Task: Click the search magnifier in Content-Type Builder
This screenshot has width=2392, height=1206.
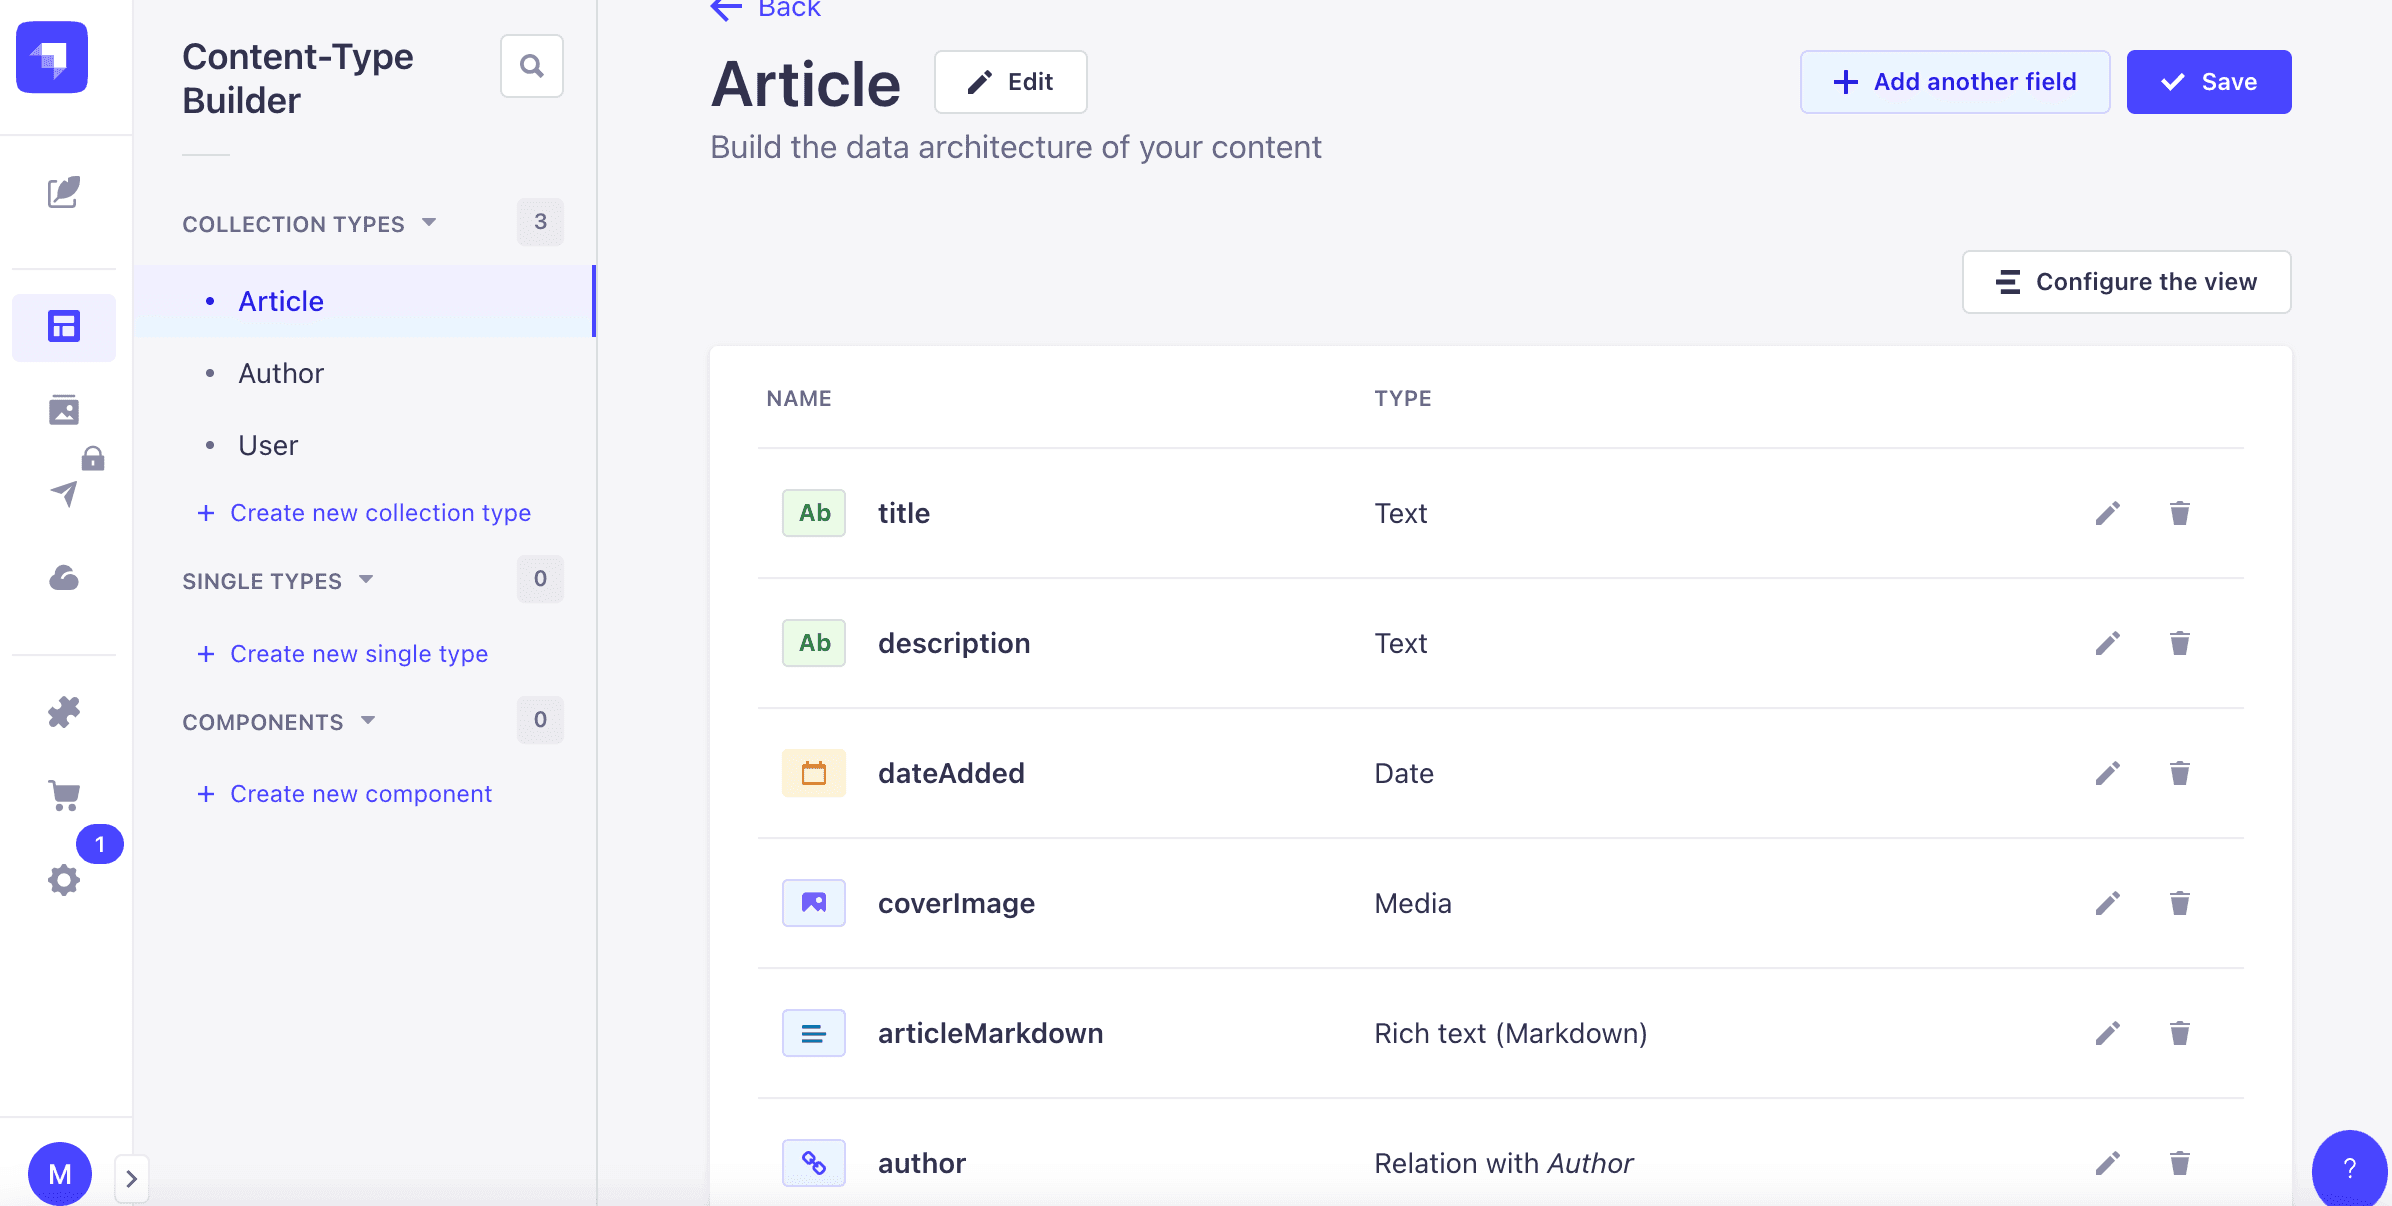Action: (x=532, y=66)
